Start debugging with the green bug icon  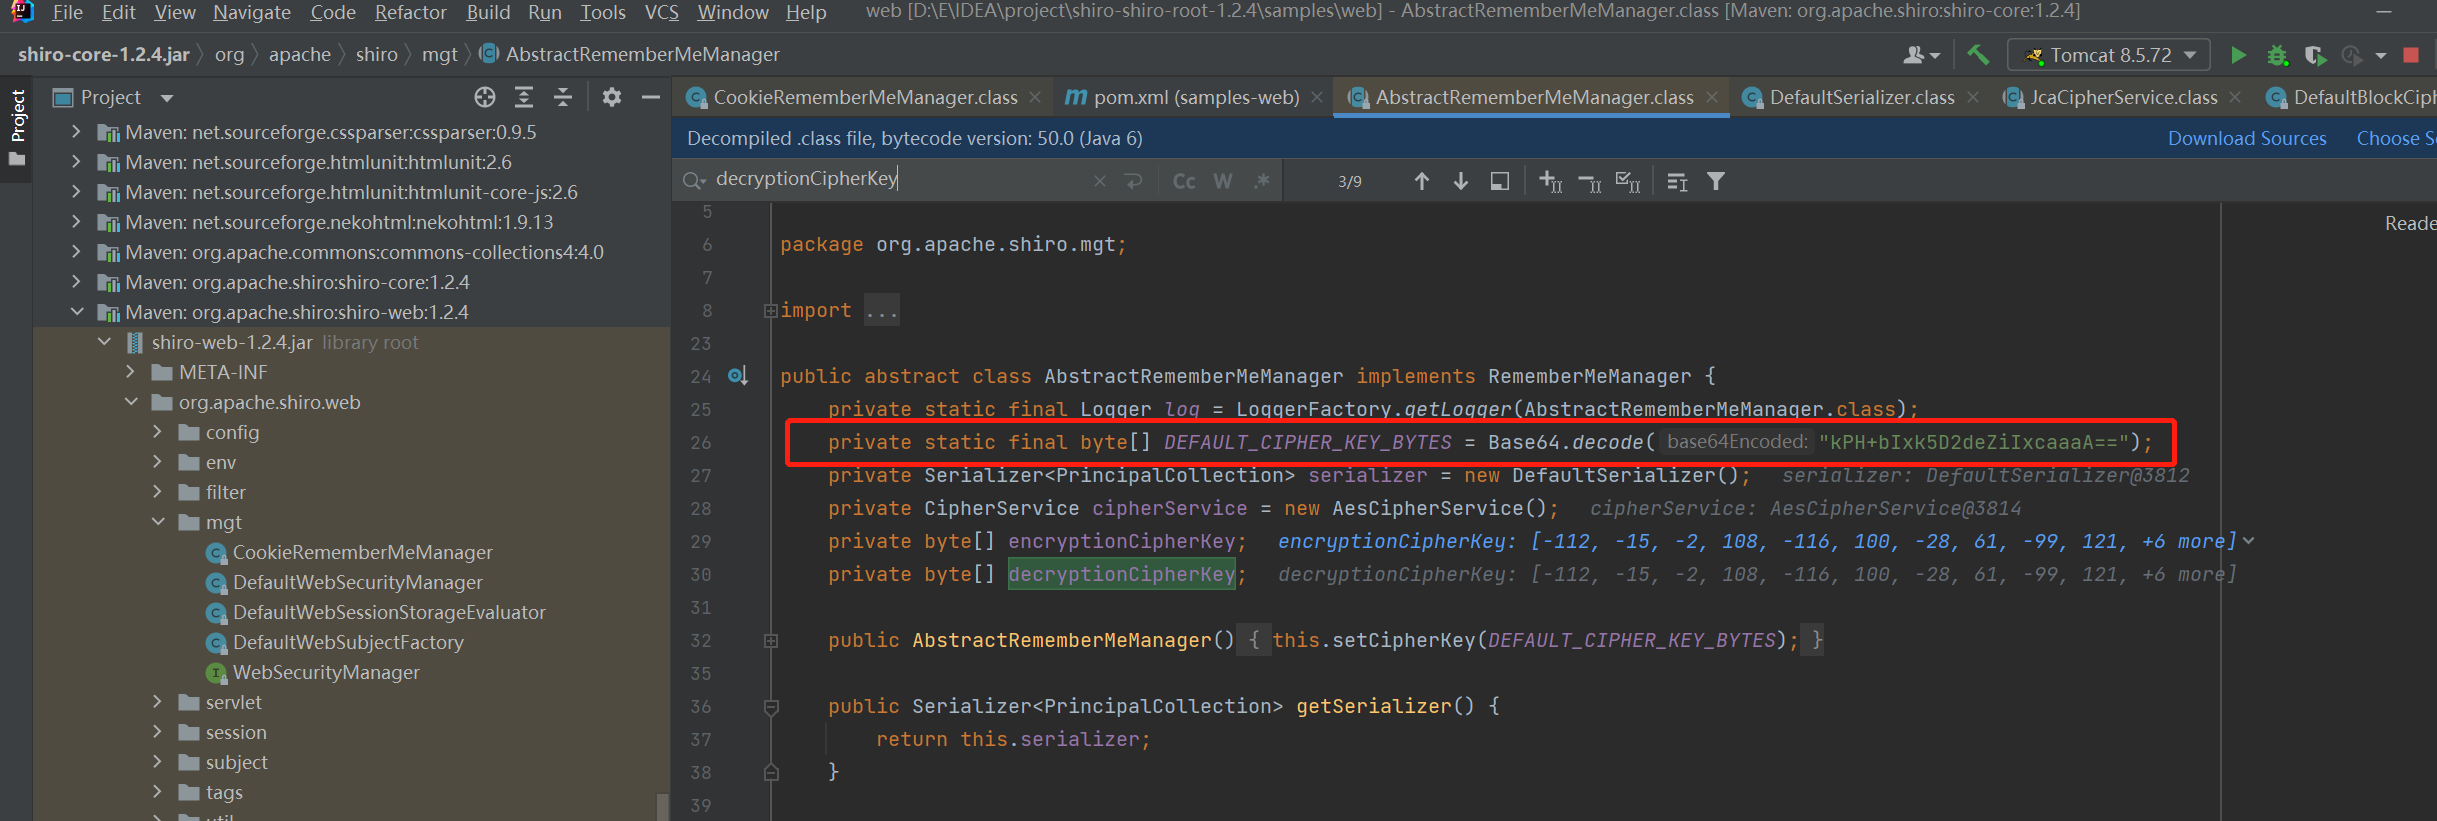tap(2278, 55)
